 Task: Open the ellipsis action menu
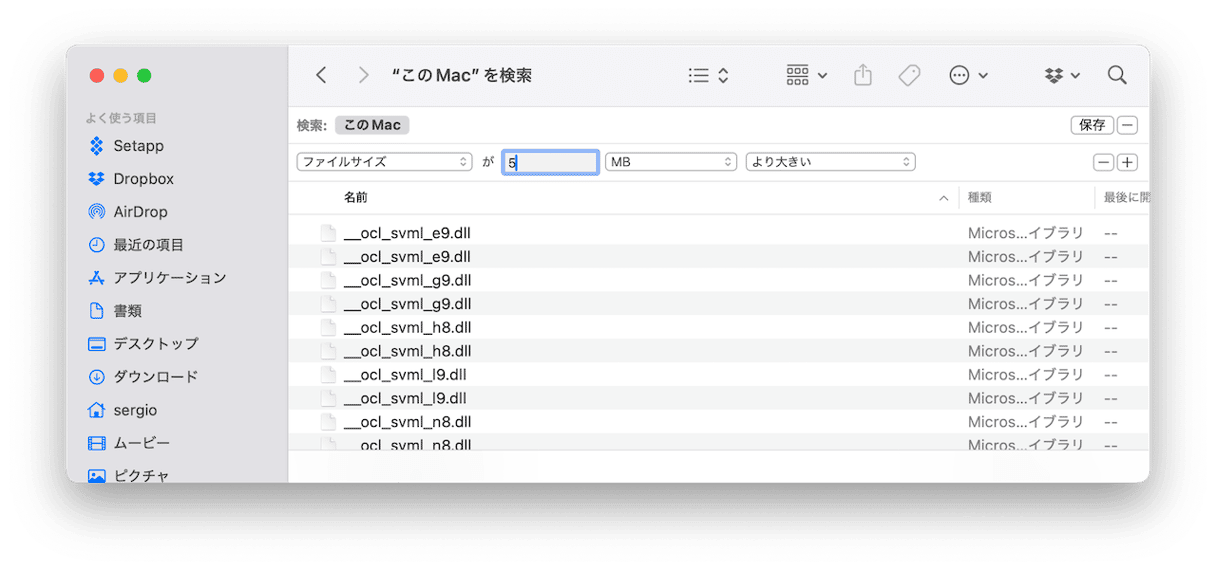pos(968,75)
